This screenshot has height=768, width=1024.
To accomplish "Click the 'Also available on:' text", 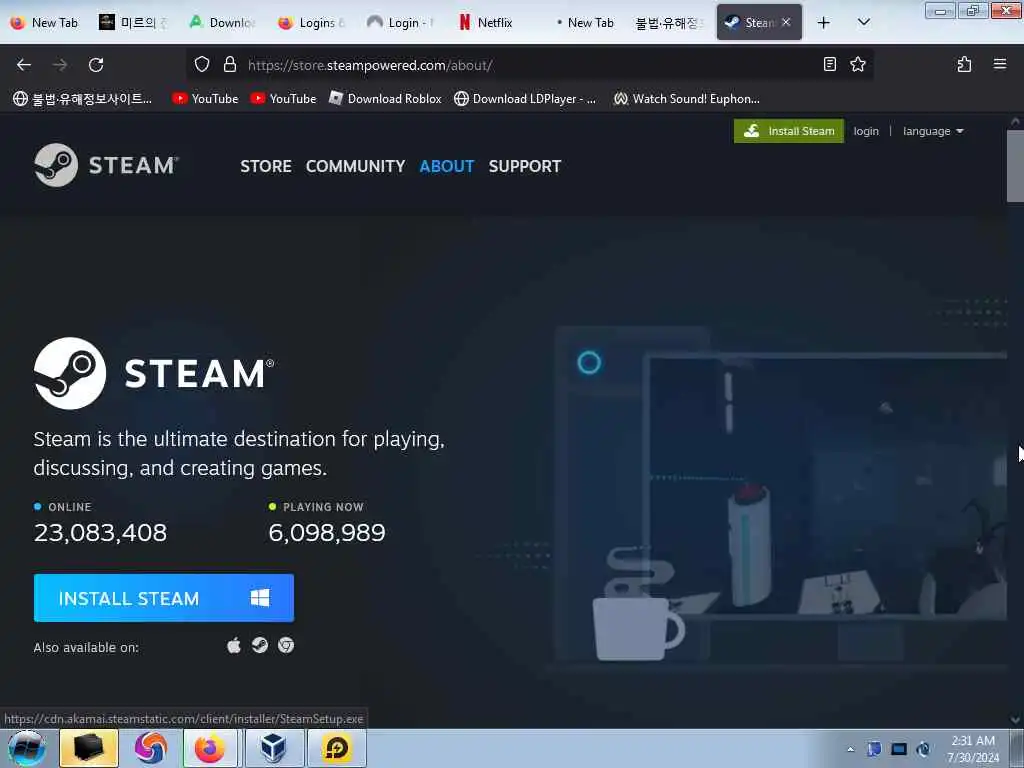I will tap(86, 647).
